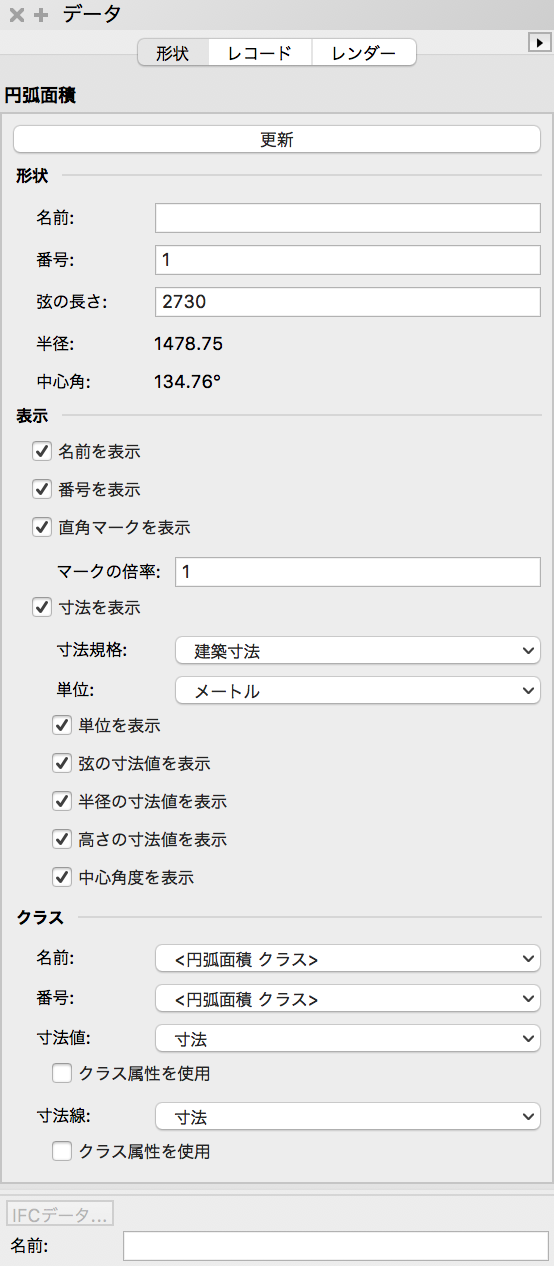
Task: Toggle 直角マークを表示 checkbox
Action: (x=42, y=527)
